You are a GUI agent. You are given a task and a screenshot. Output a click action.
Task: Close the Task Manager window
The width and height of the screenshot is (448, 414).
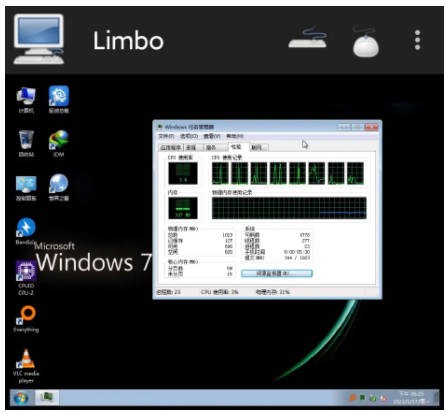[371, 127]
